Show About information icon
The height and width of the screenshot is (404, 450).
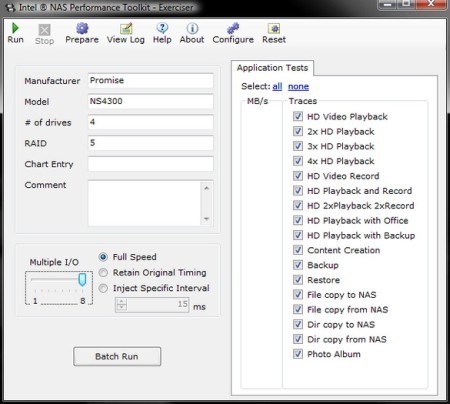[192, 28]
